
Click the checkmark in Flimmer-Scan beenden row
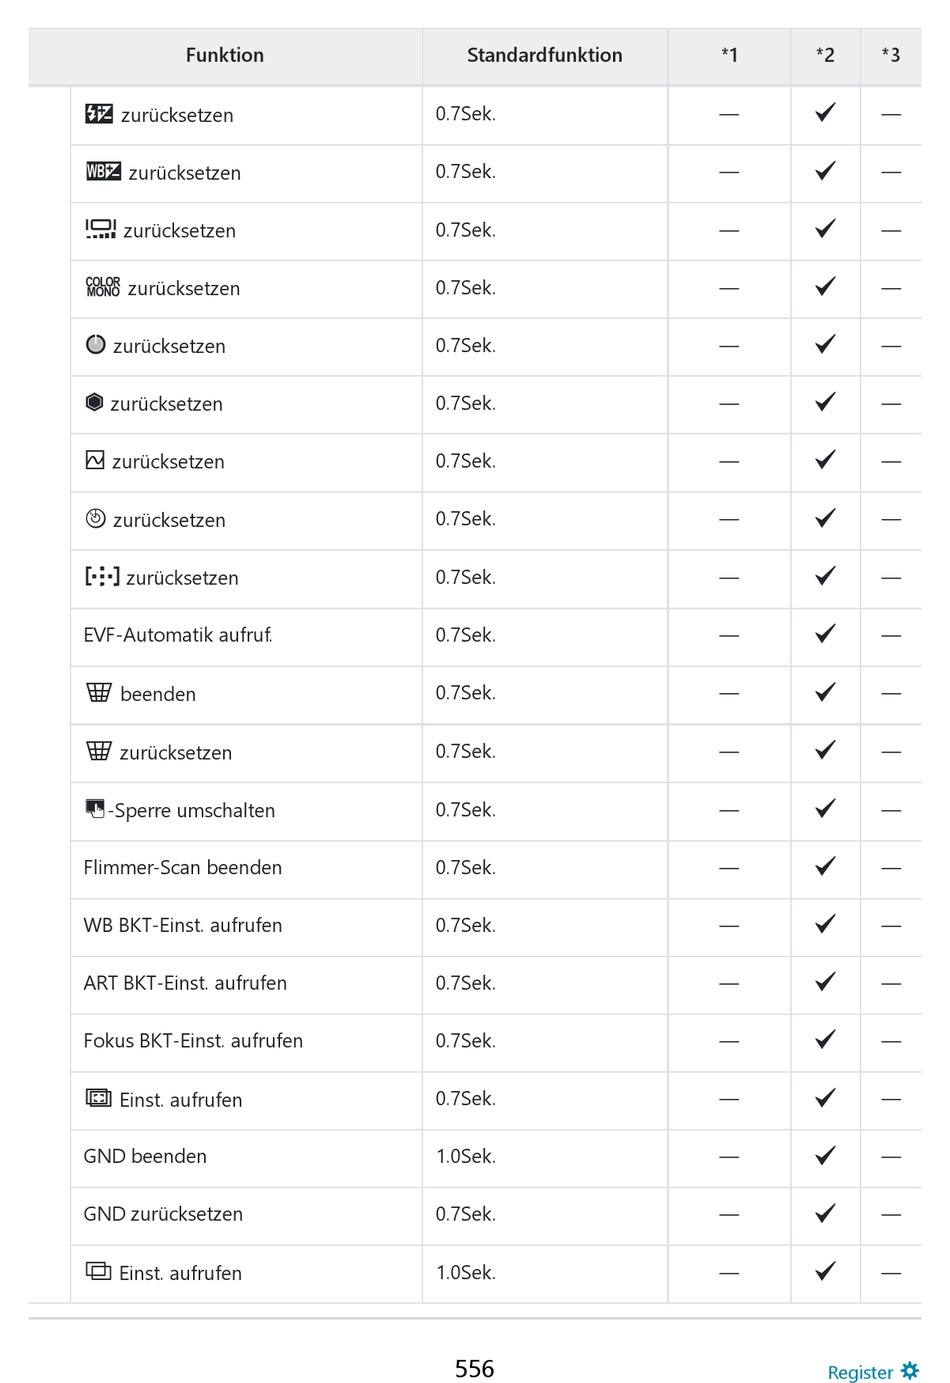825,866
